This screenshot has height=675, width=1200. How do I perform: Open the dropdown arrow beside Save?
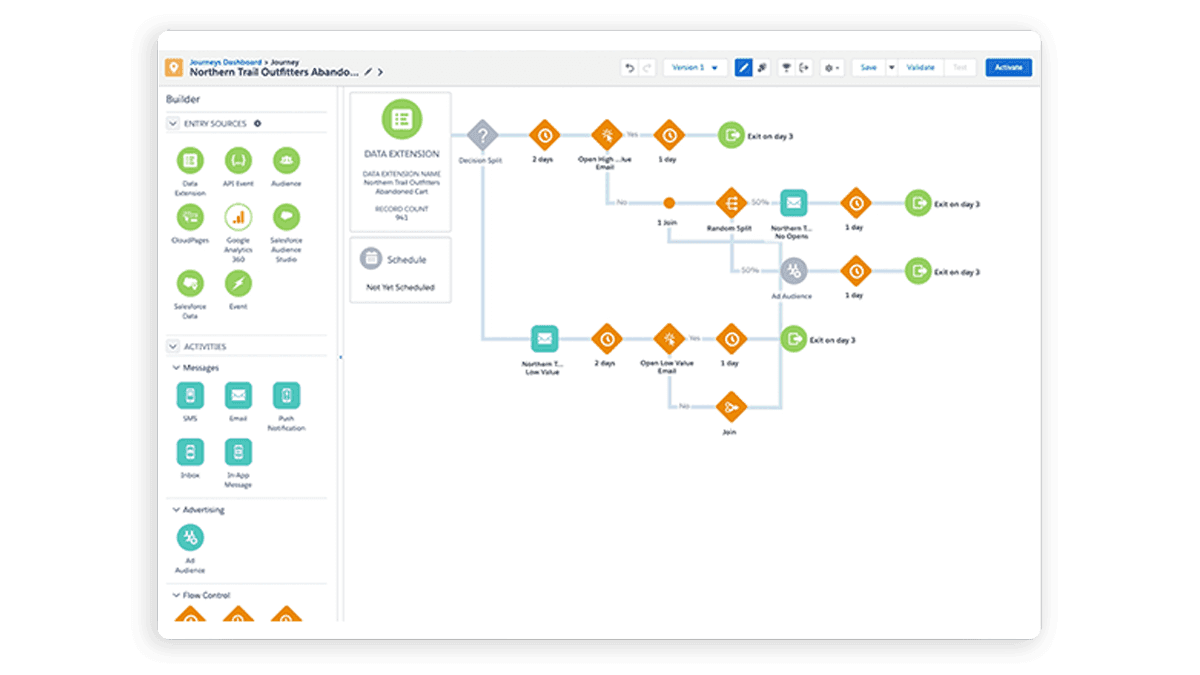891,68
